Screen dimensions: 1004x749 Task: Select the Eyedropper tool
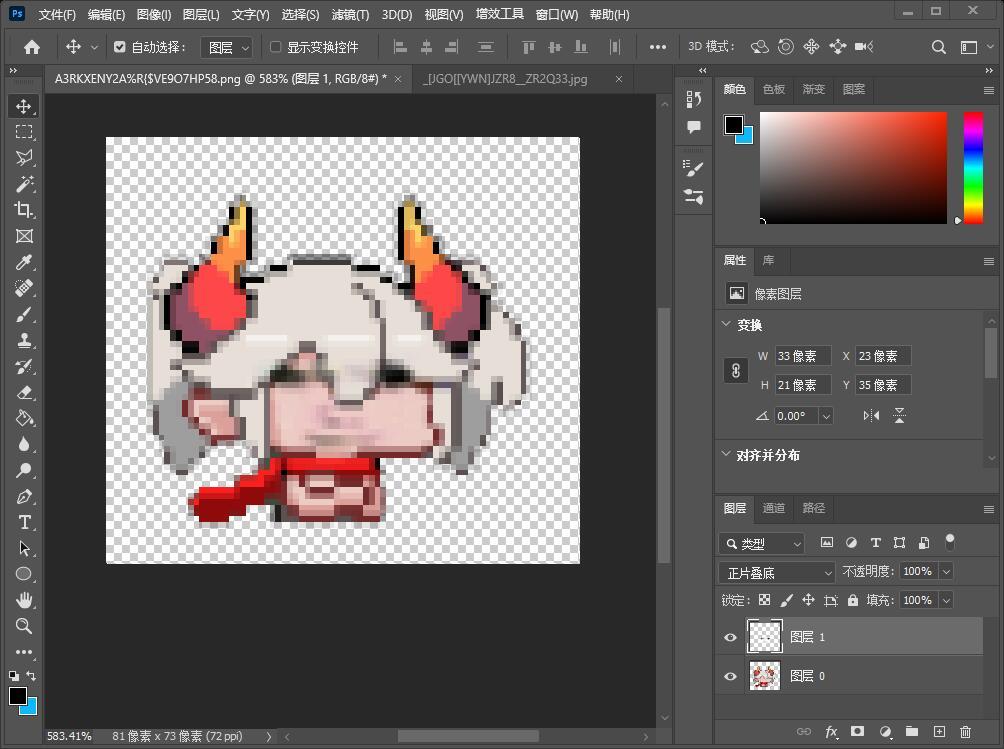tap(24, 262)
